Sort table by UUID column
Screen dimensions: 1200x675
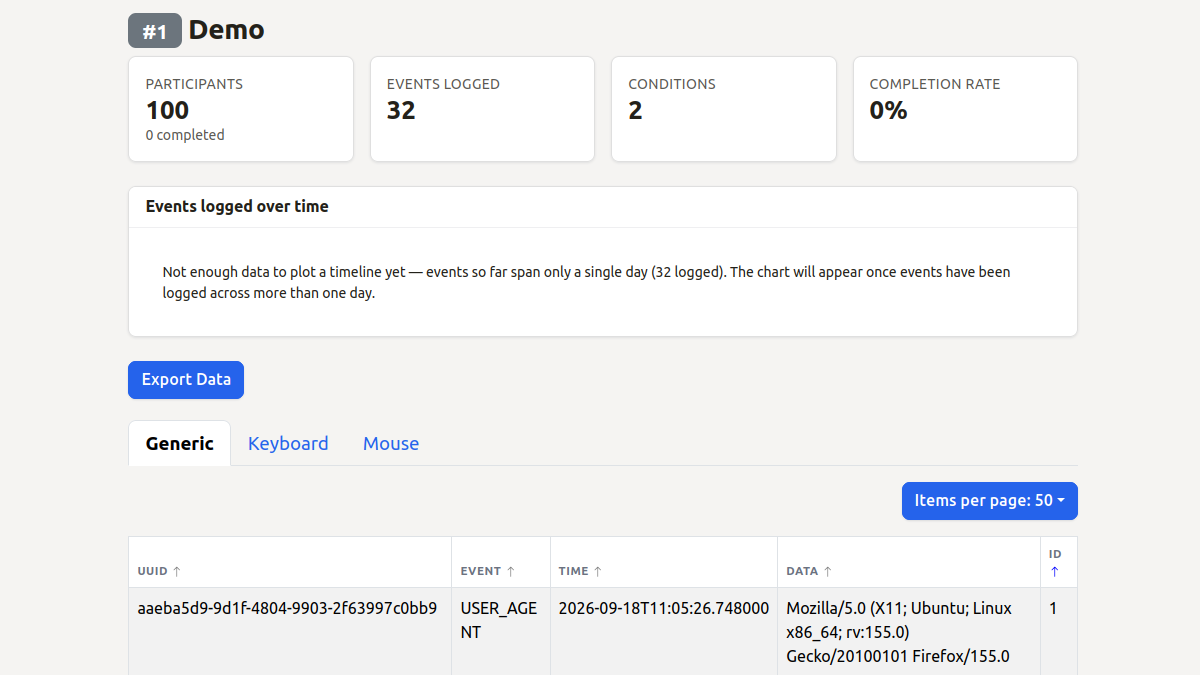click(159, 571)
